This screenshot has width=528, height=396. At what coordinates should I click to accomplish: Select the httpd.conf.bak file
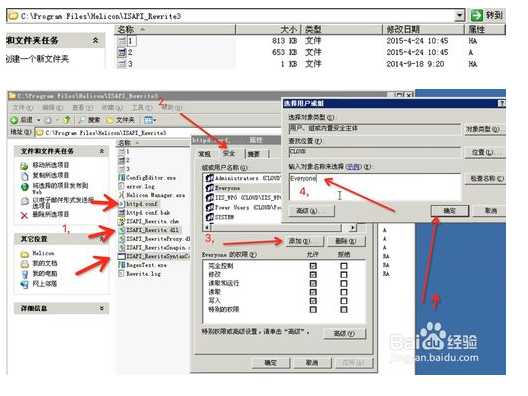point(144,212)
